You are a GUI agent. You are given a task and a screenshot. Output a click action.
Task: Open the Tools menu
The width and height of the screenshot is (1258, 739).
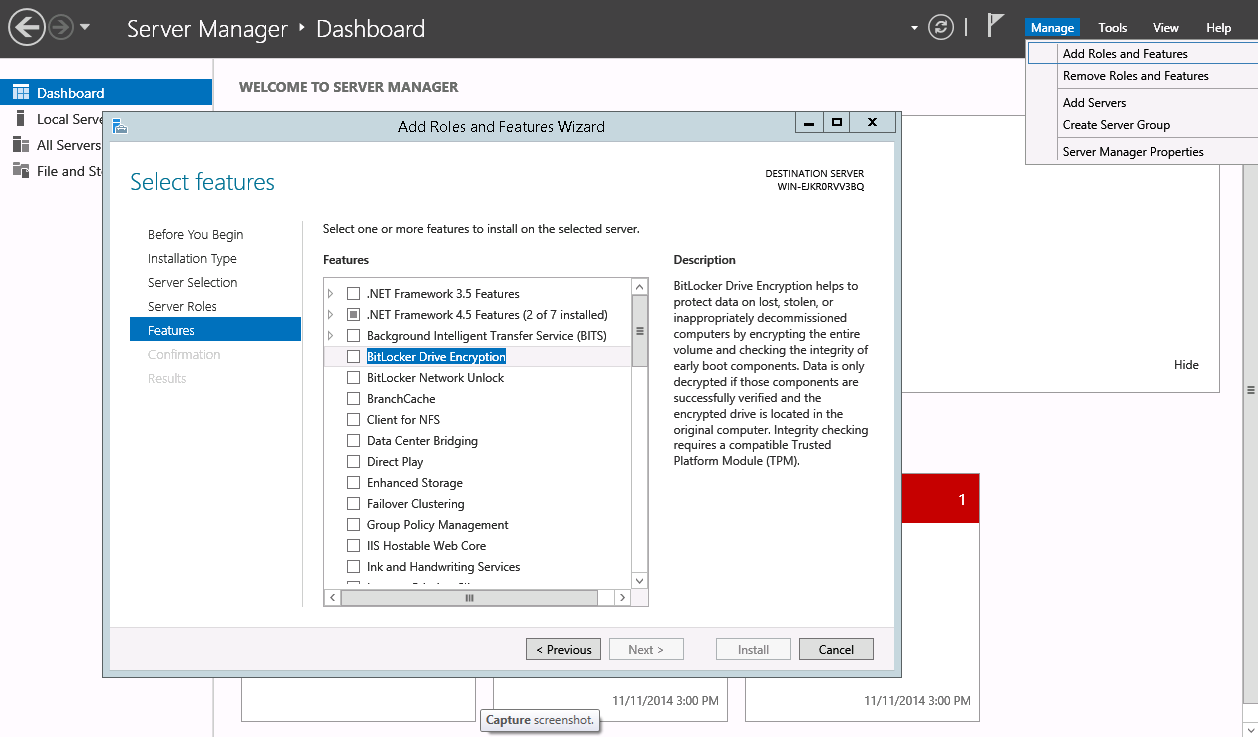(x=1112, y=28)
